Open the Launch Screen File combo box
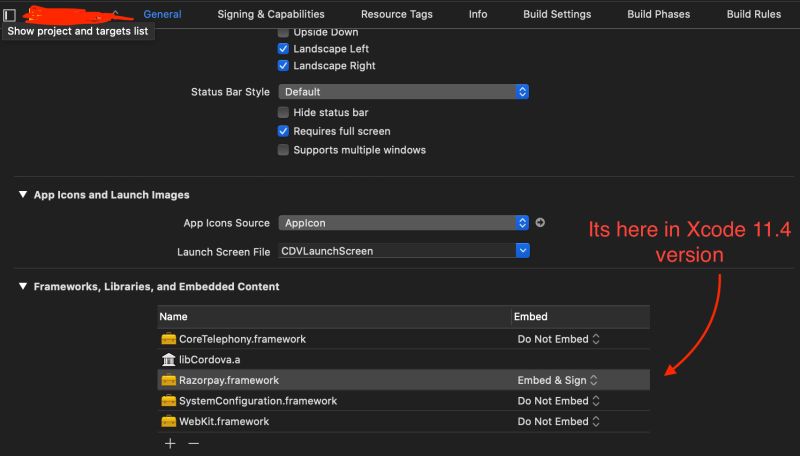This screenshot has height=456, width=800. 403,251
